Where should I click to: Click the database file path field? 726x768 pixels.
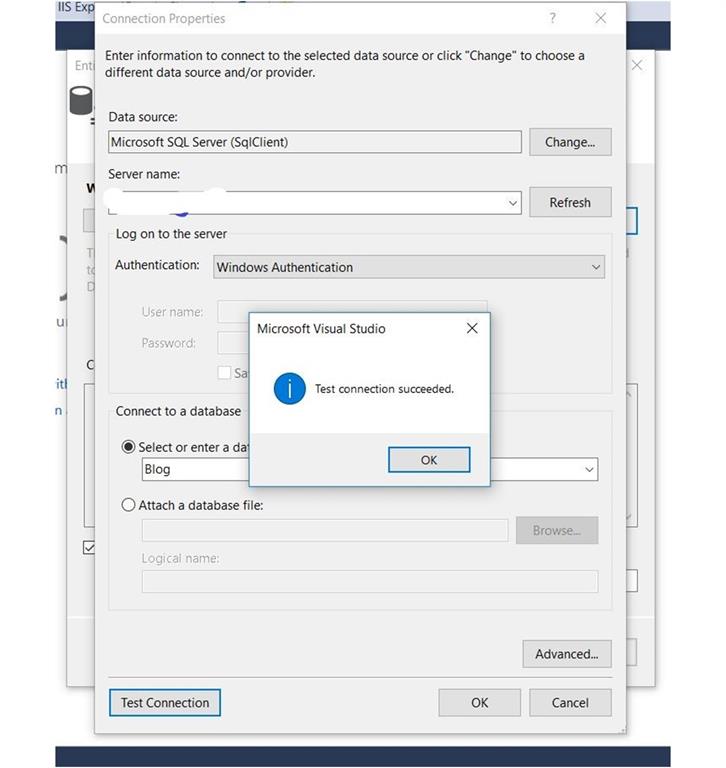325,530
